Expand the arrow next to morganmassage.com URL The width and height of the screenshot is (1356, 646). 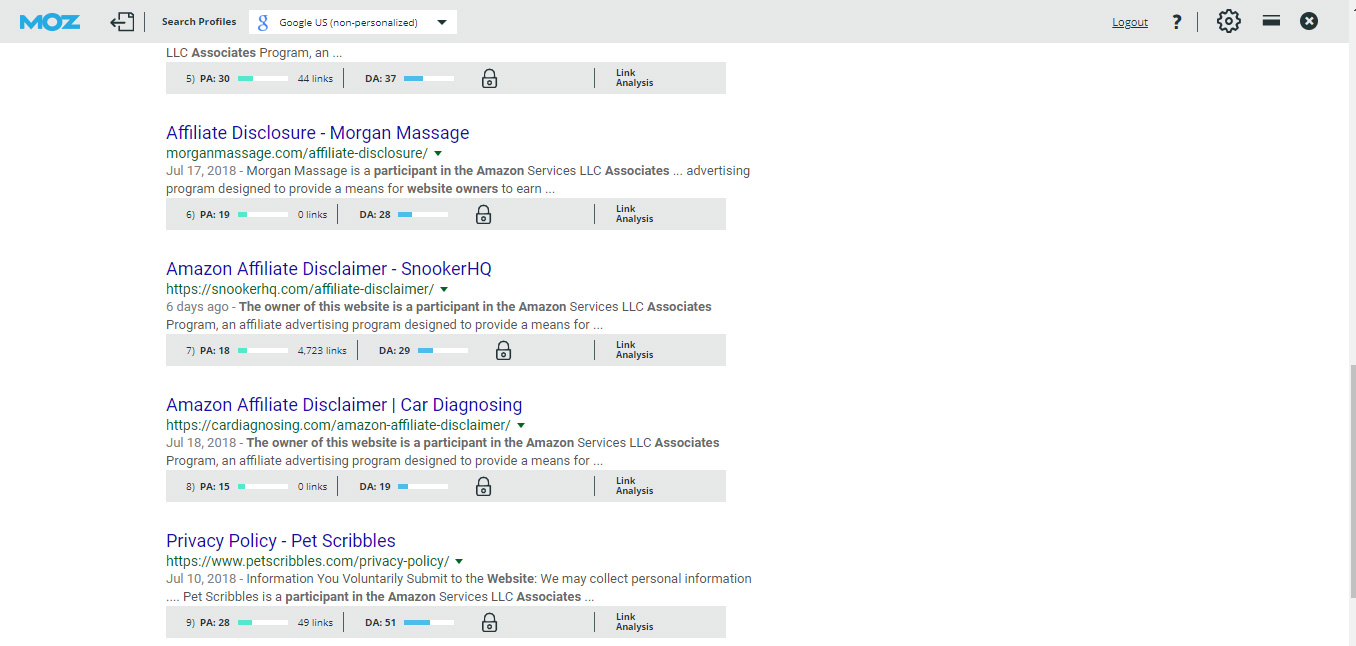tap(438, 153)
